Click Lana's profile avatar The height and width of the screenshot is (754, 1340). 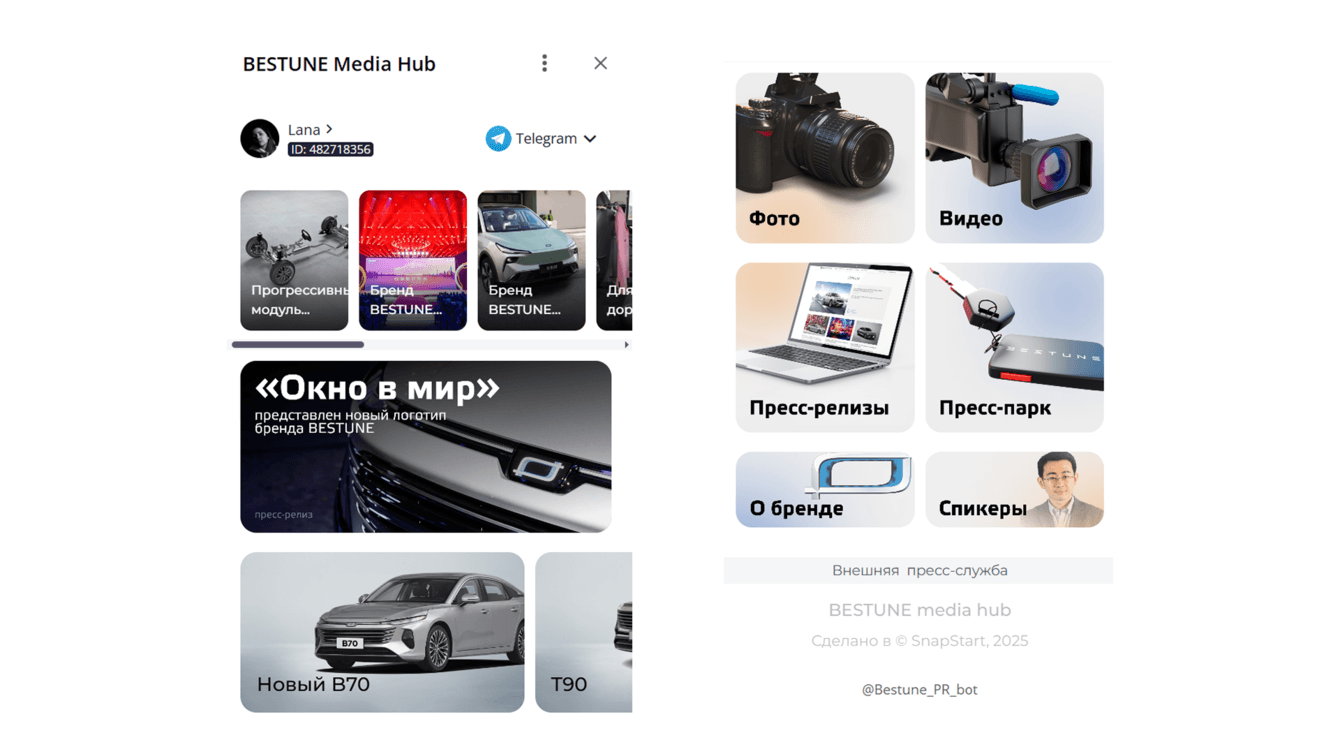pos(260,139)
